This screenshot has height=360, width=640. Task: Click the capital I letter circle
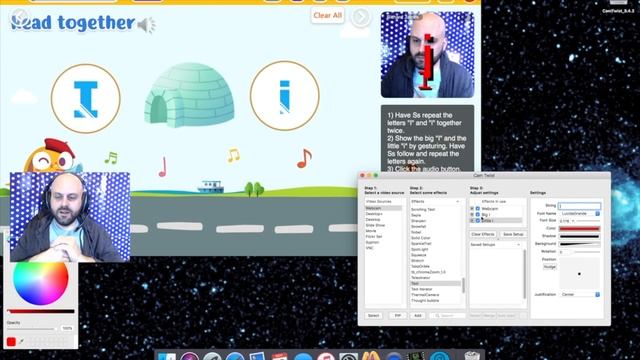(86, 99)
